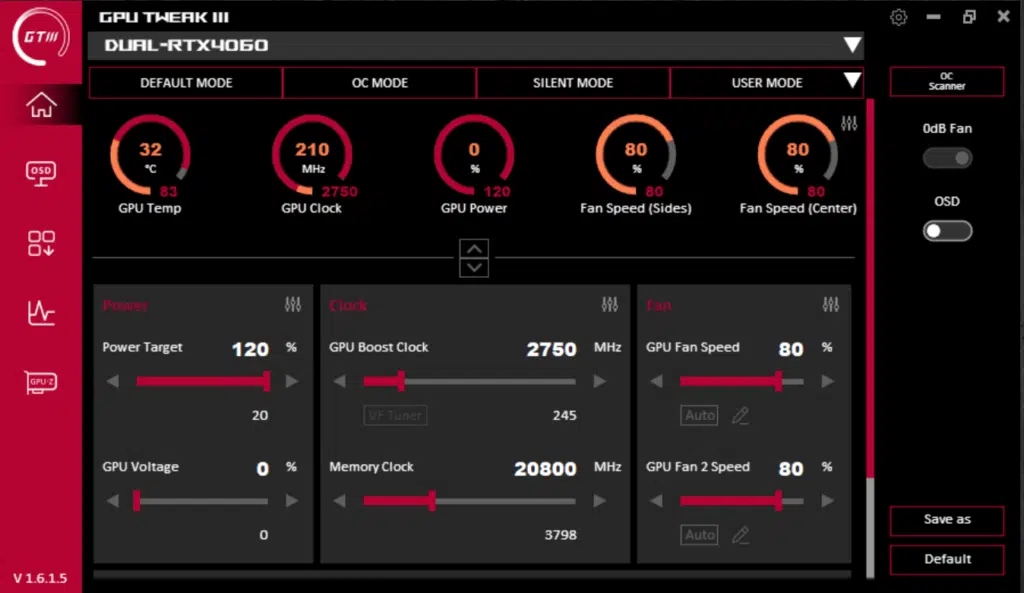Run the OC Scanner
Image resolution: width=1024 pixels, height=593 pixels.
point(946,82)
